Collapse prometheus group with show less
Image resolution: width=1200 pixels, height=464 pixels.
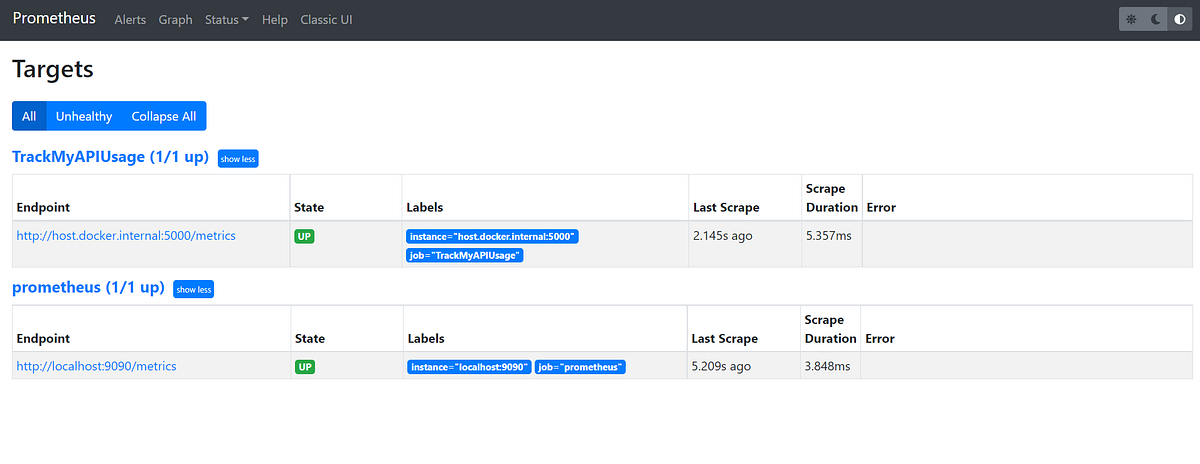pos(194,289)
